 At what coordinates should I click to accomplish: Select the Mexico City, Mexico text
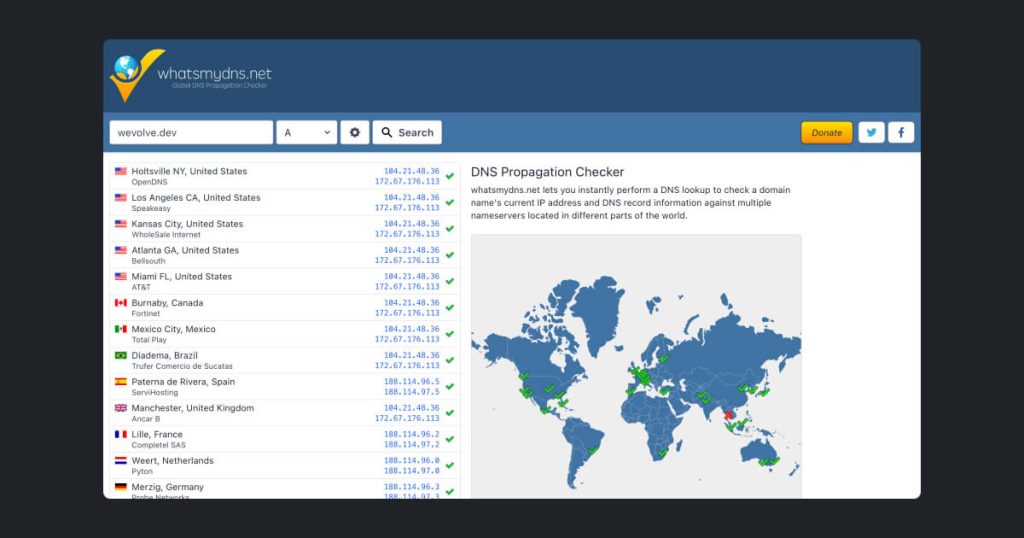[x=174, y=329]
